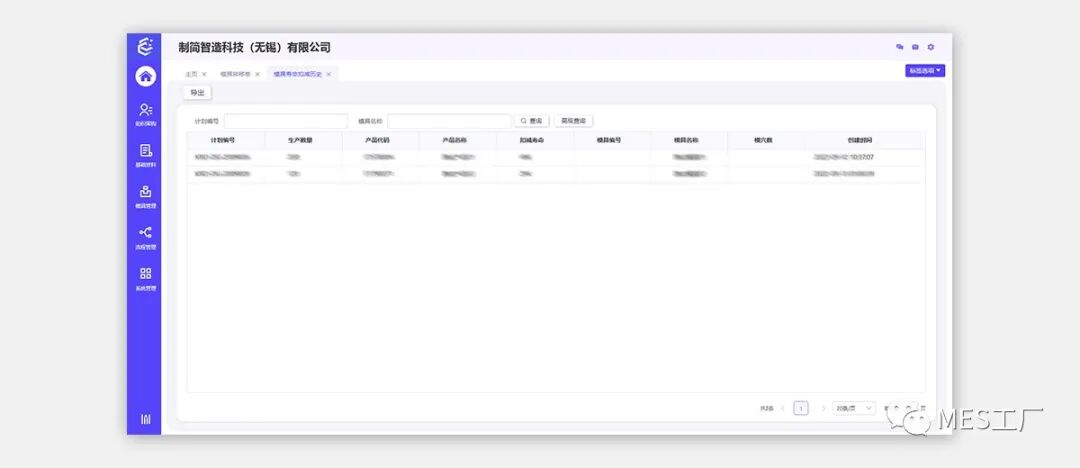1080x468 pixels.
Task: Close the 模具异动单 tab
Action: click(258, 74)
